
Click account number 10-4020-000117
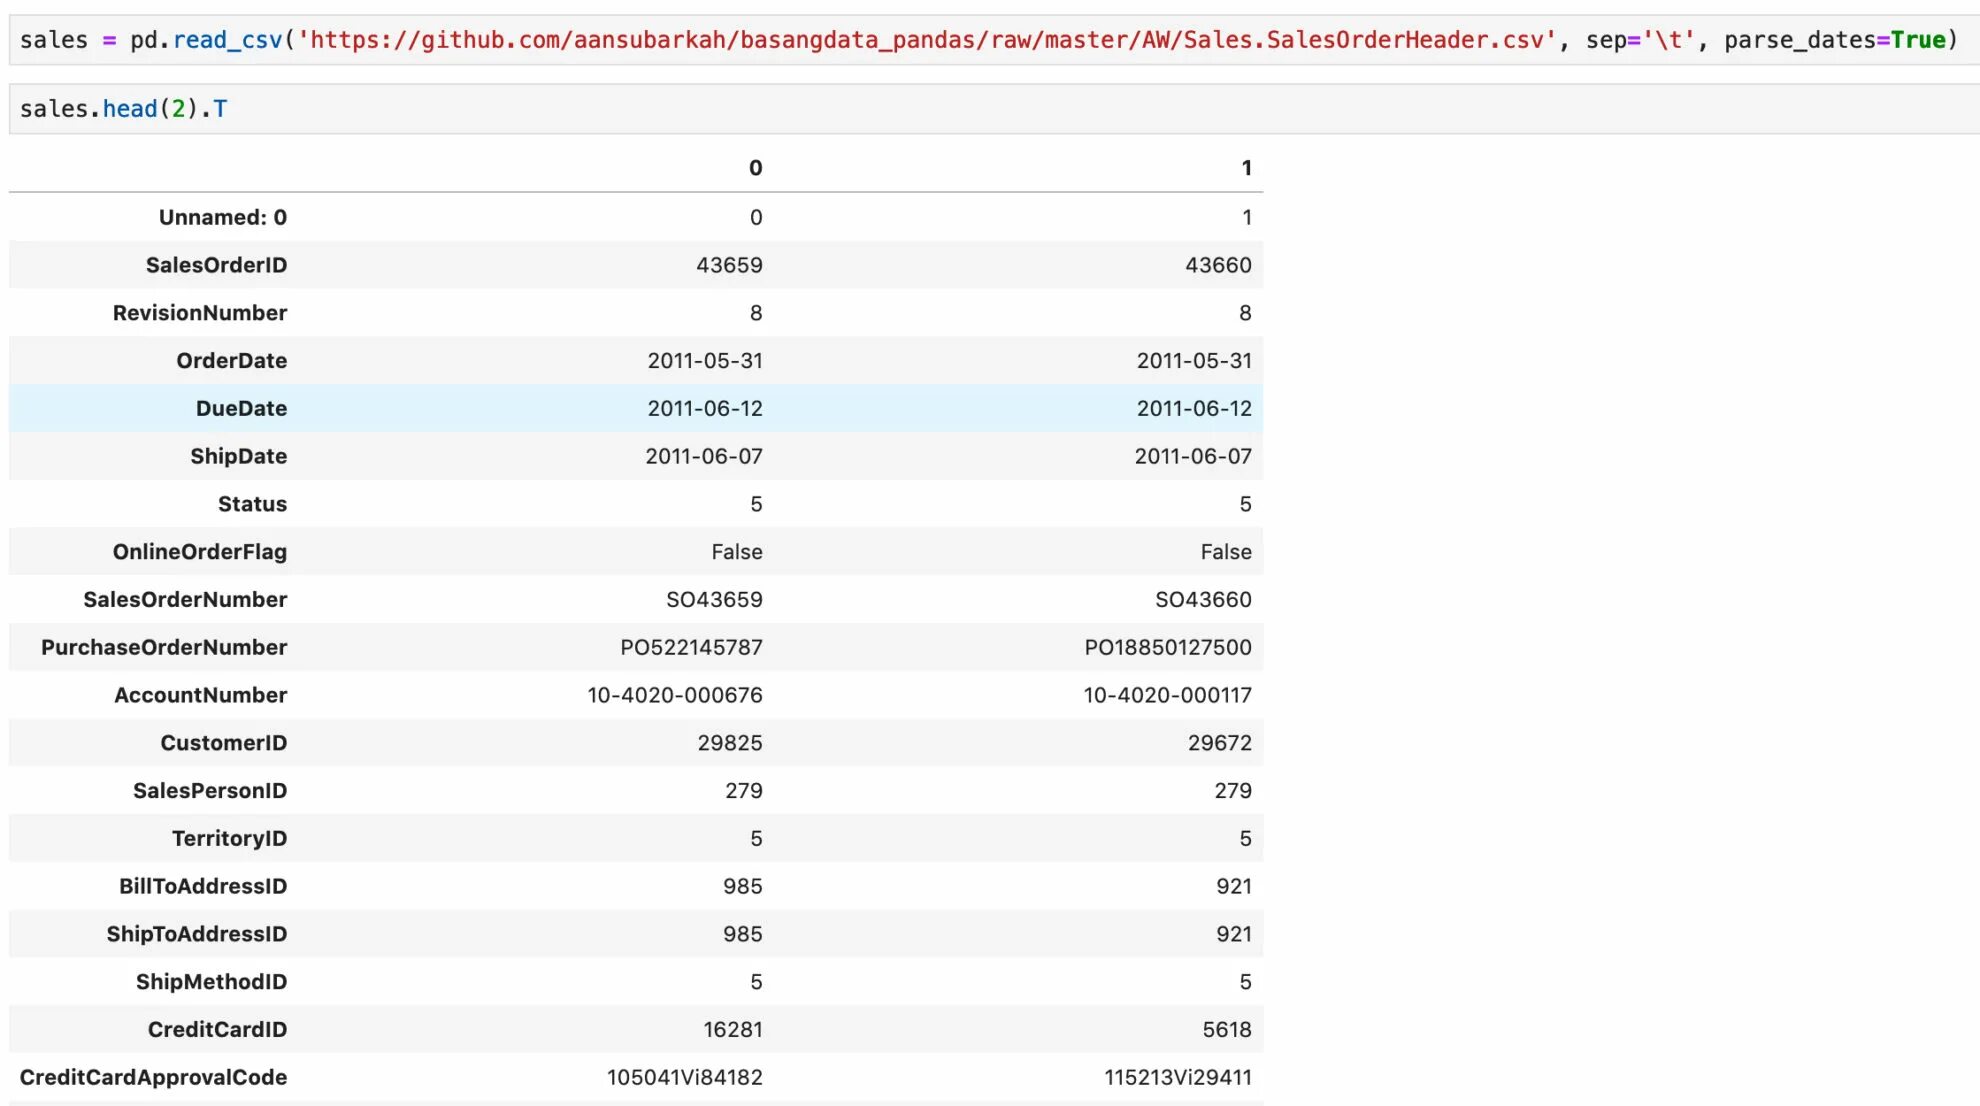coord(1167,695)
